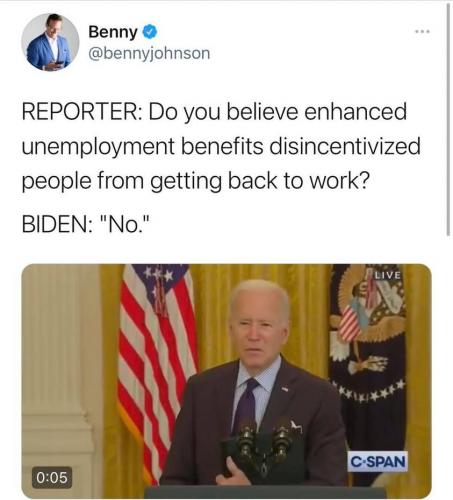
Task: Click the BIDEN: "No." reply line
Action: [x=86, y=224]
